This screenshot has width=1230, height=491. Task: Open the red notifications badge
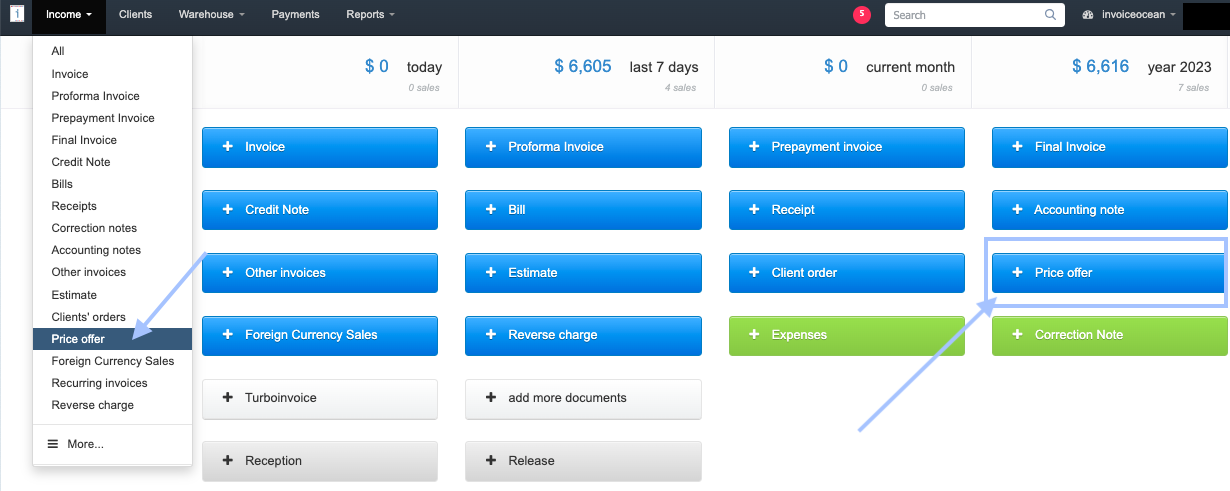pyautogui.click(x=861, y=14)
